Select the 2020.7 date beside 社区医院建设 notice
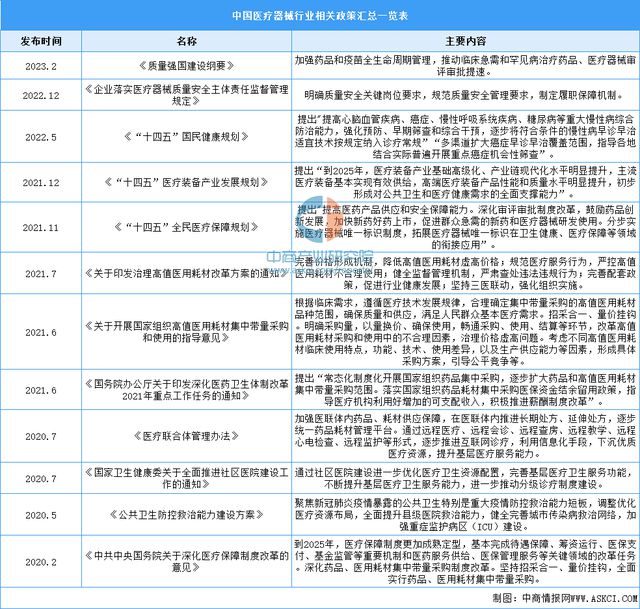 (41, 478)
